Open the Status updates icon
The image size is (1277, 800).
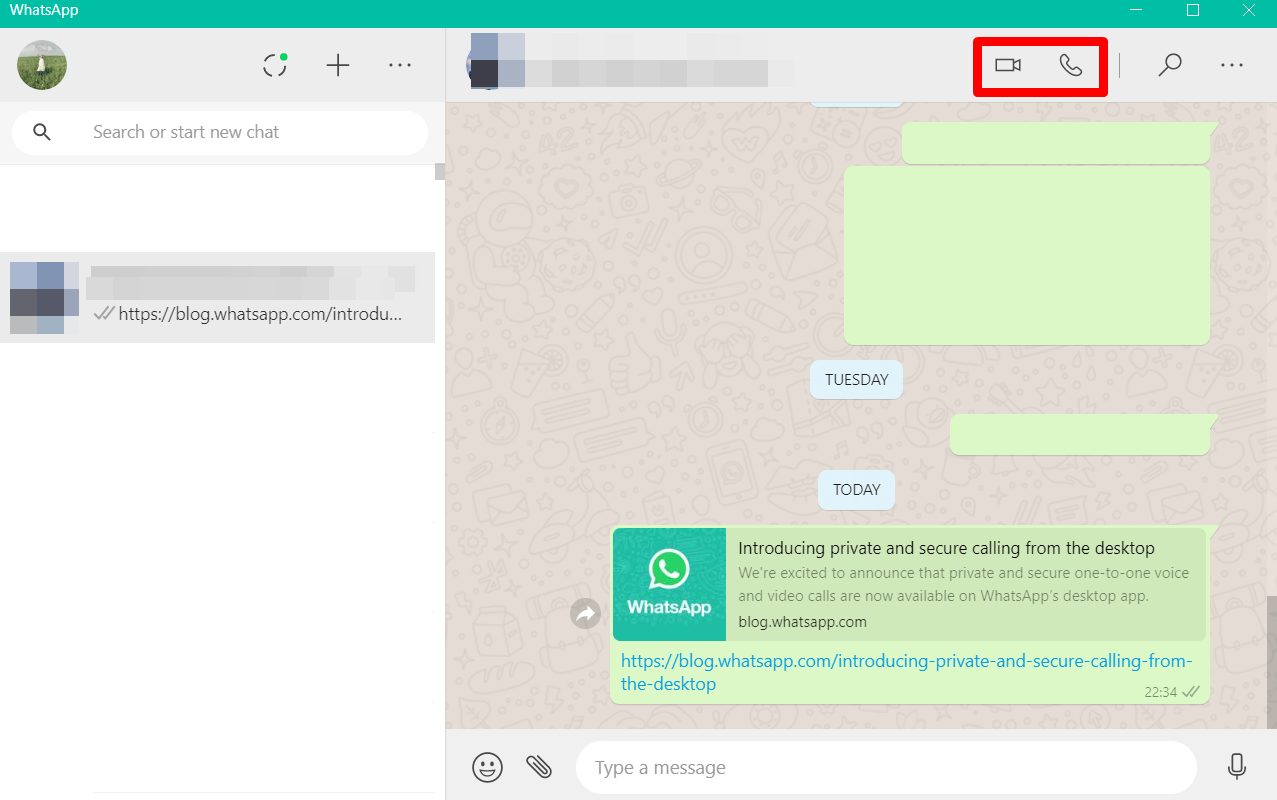275,66
